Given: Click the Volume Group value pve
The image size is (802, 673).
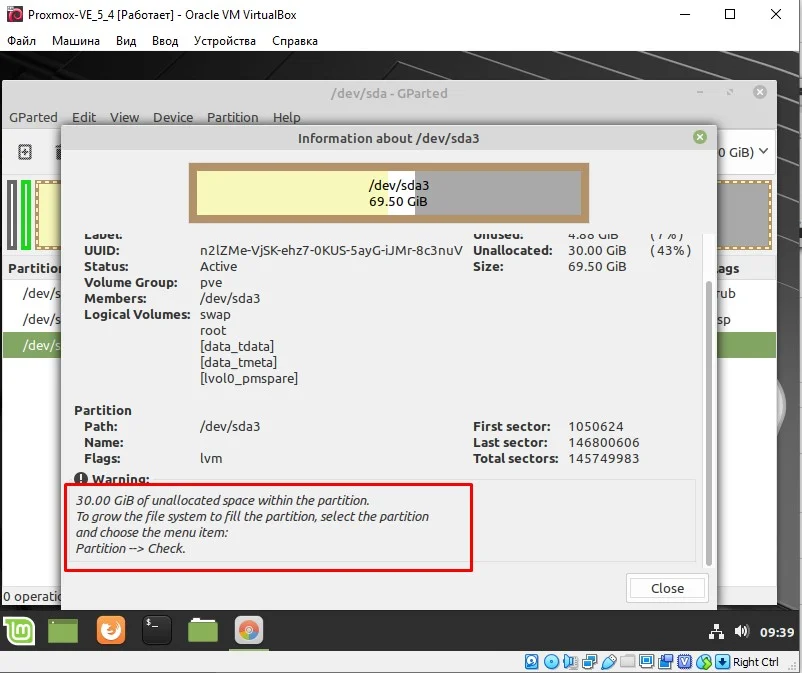Looking at the screenshot, I should tap(211, 283).
